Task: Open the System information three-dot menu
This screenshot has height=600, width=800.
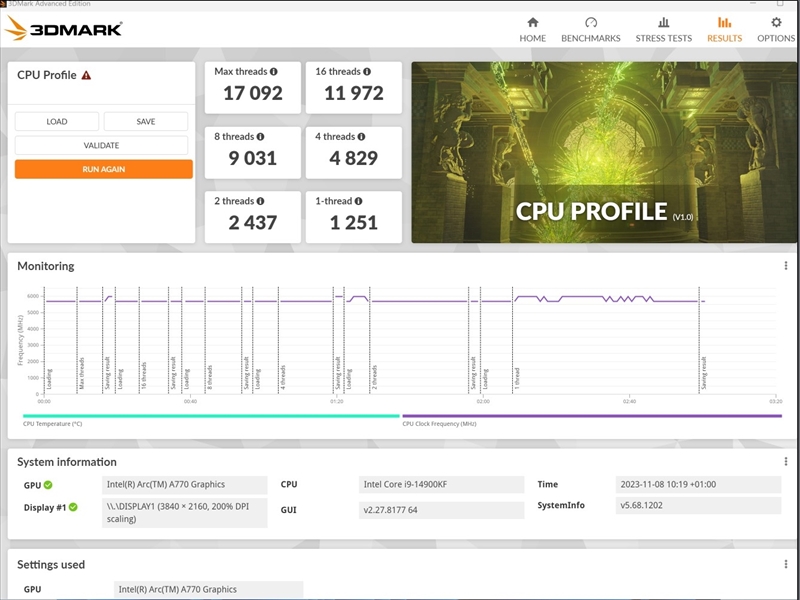Action: (x=786, y=462)
